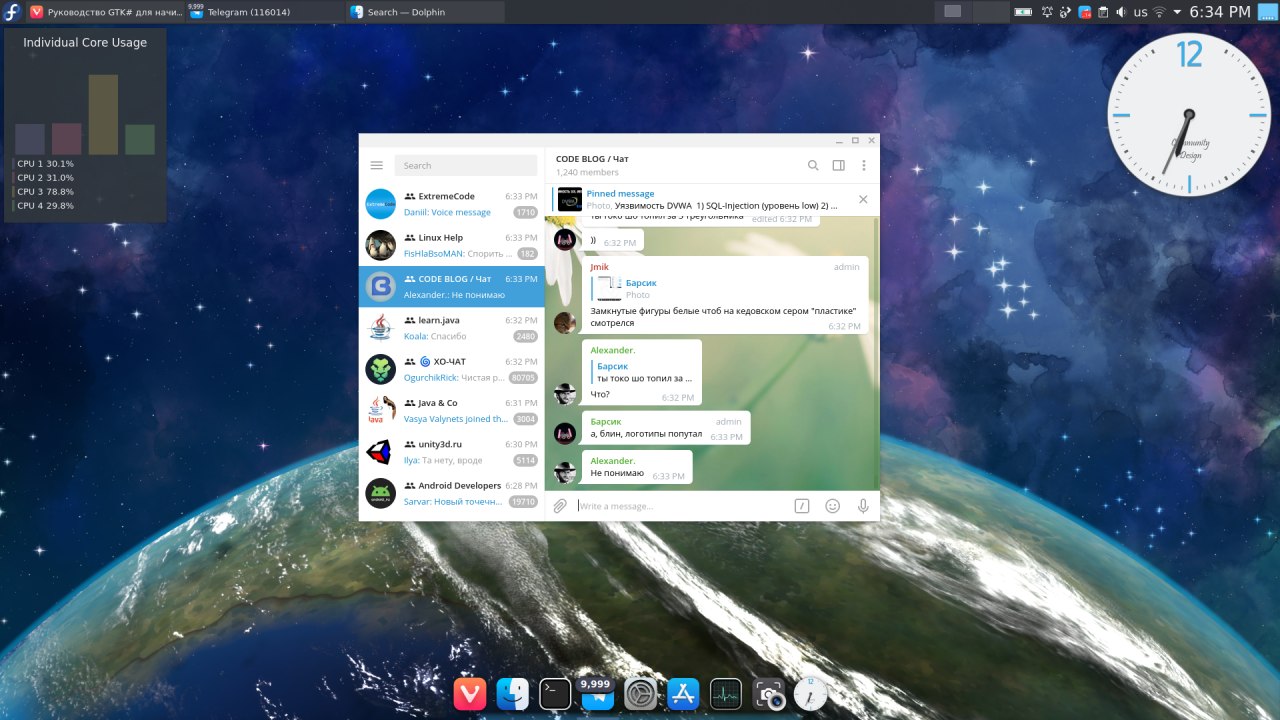Record a voice message with the microphone
The width and height of the screenshot is (1280, 720).
863,506
